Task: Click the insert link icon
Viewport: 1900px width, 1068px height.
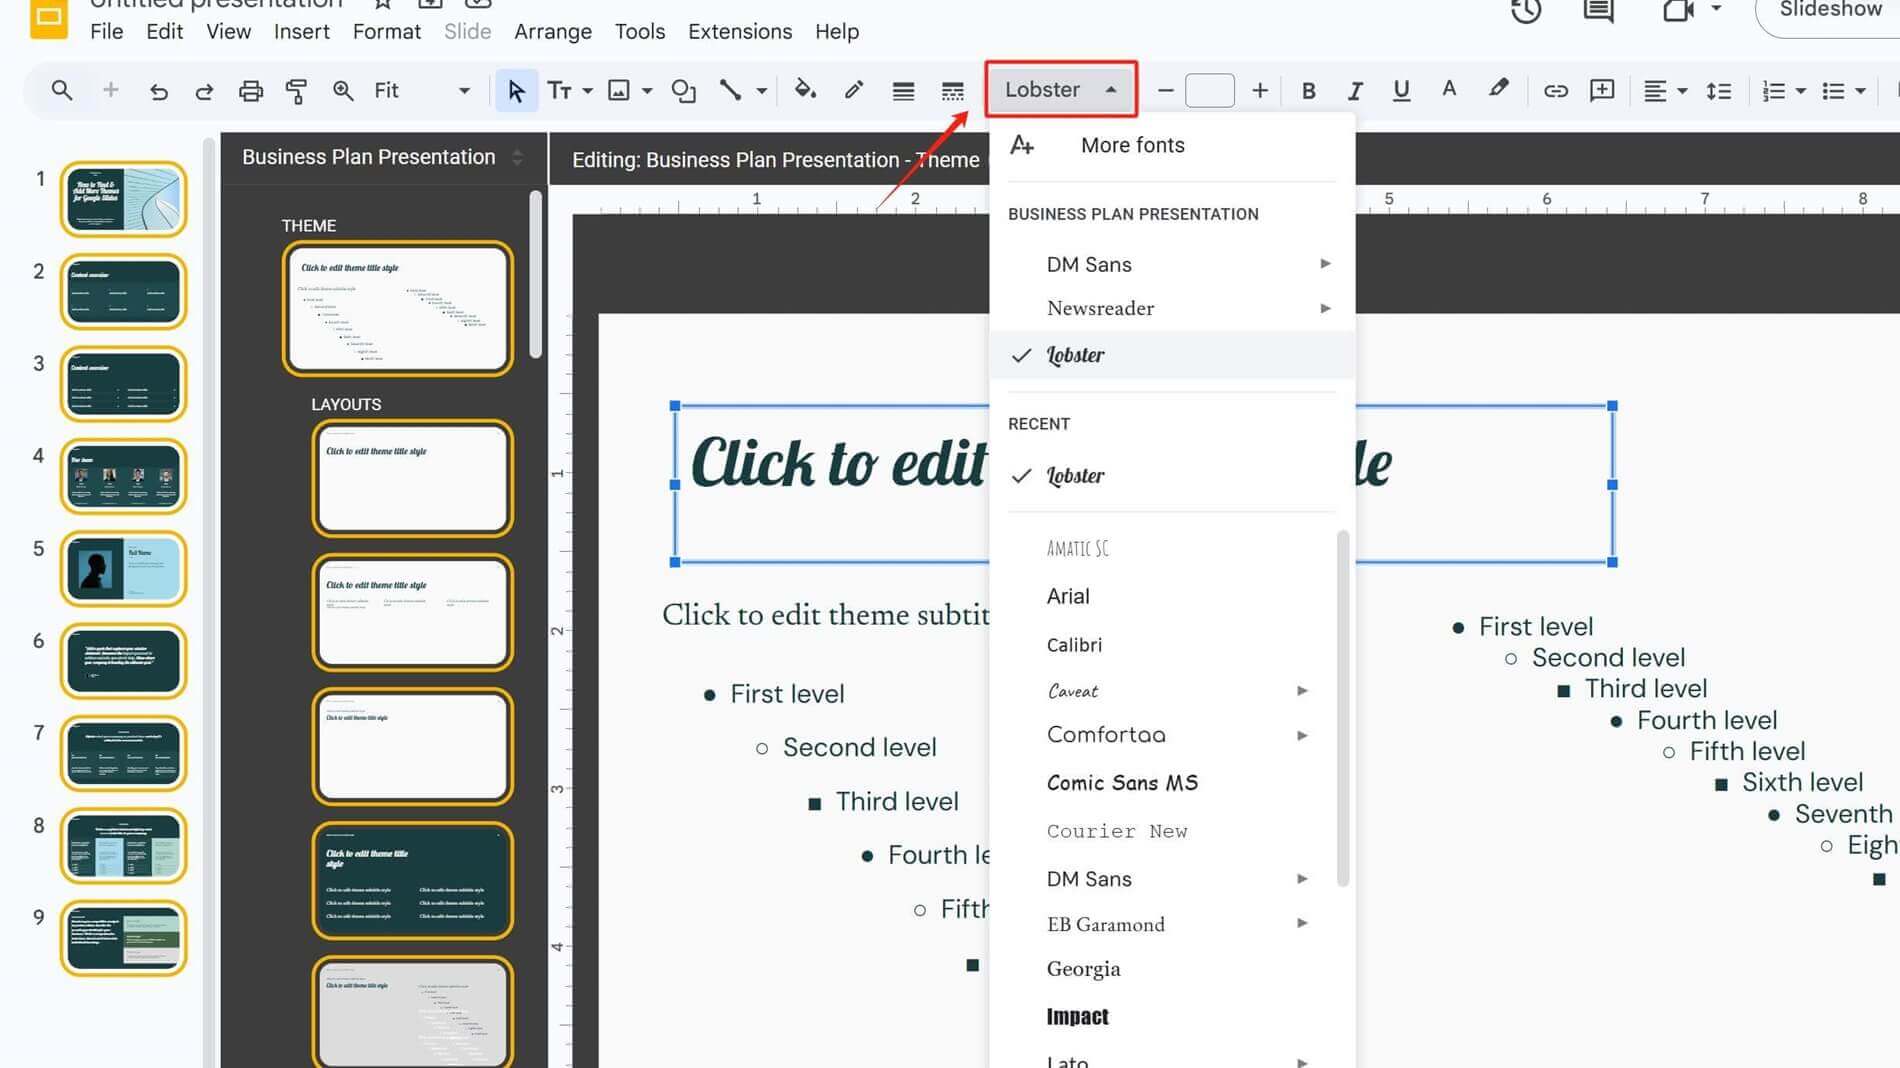Action: point(1555,91)
